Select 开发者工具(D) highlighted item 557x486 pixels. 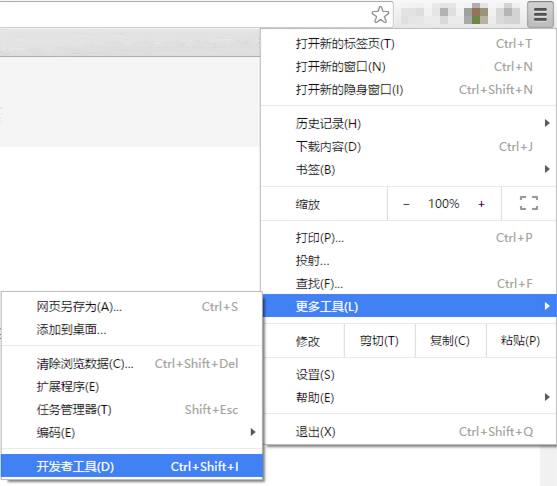[132, 466]
